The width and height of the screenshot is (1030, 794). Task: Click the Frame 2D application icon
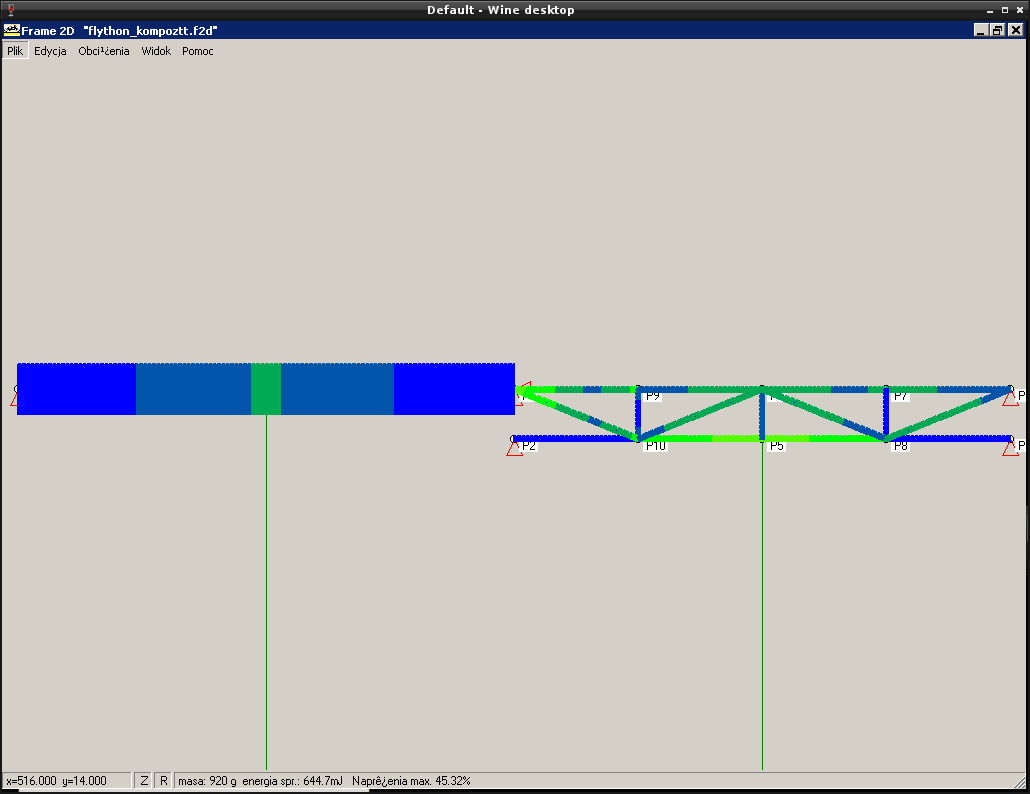click(12, 30)
